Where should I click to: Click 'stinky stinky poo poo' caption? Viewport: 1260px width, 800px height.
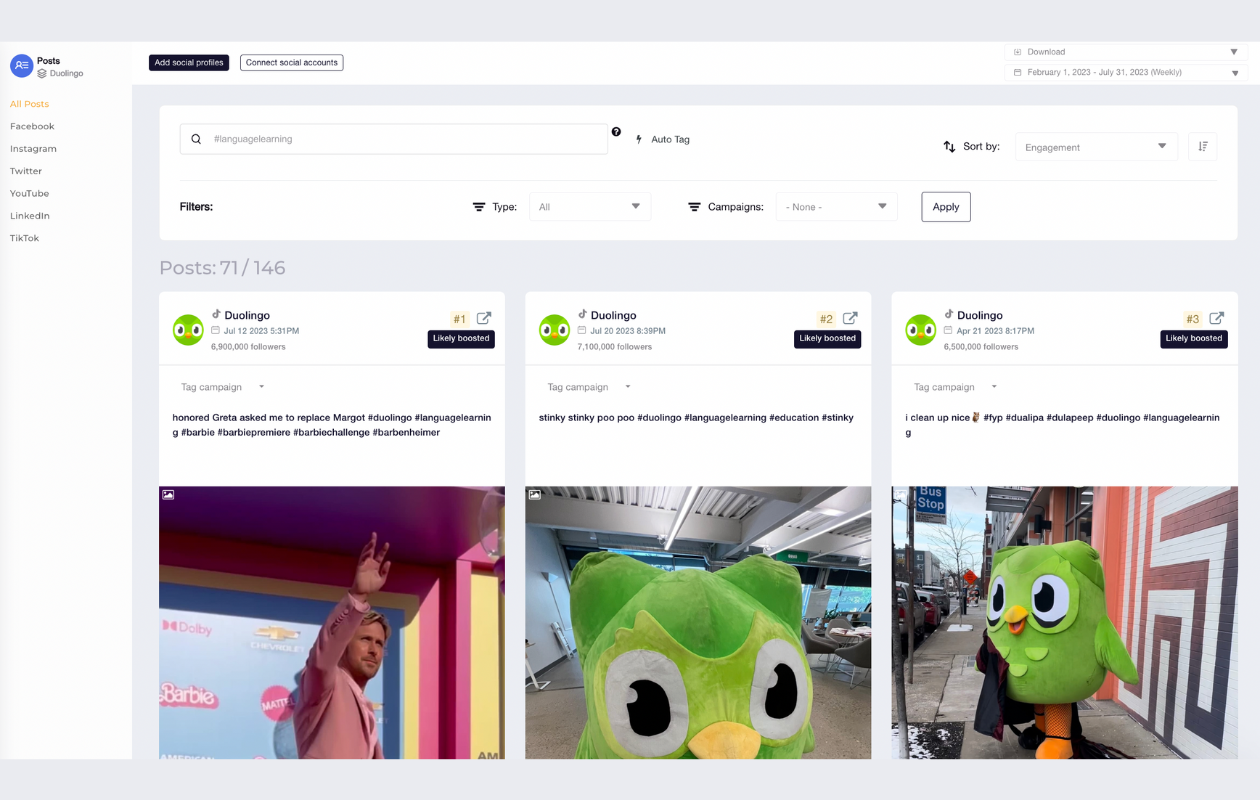(696, 418)
